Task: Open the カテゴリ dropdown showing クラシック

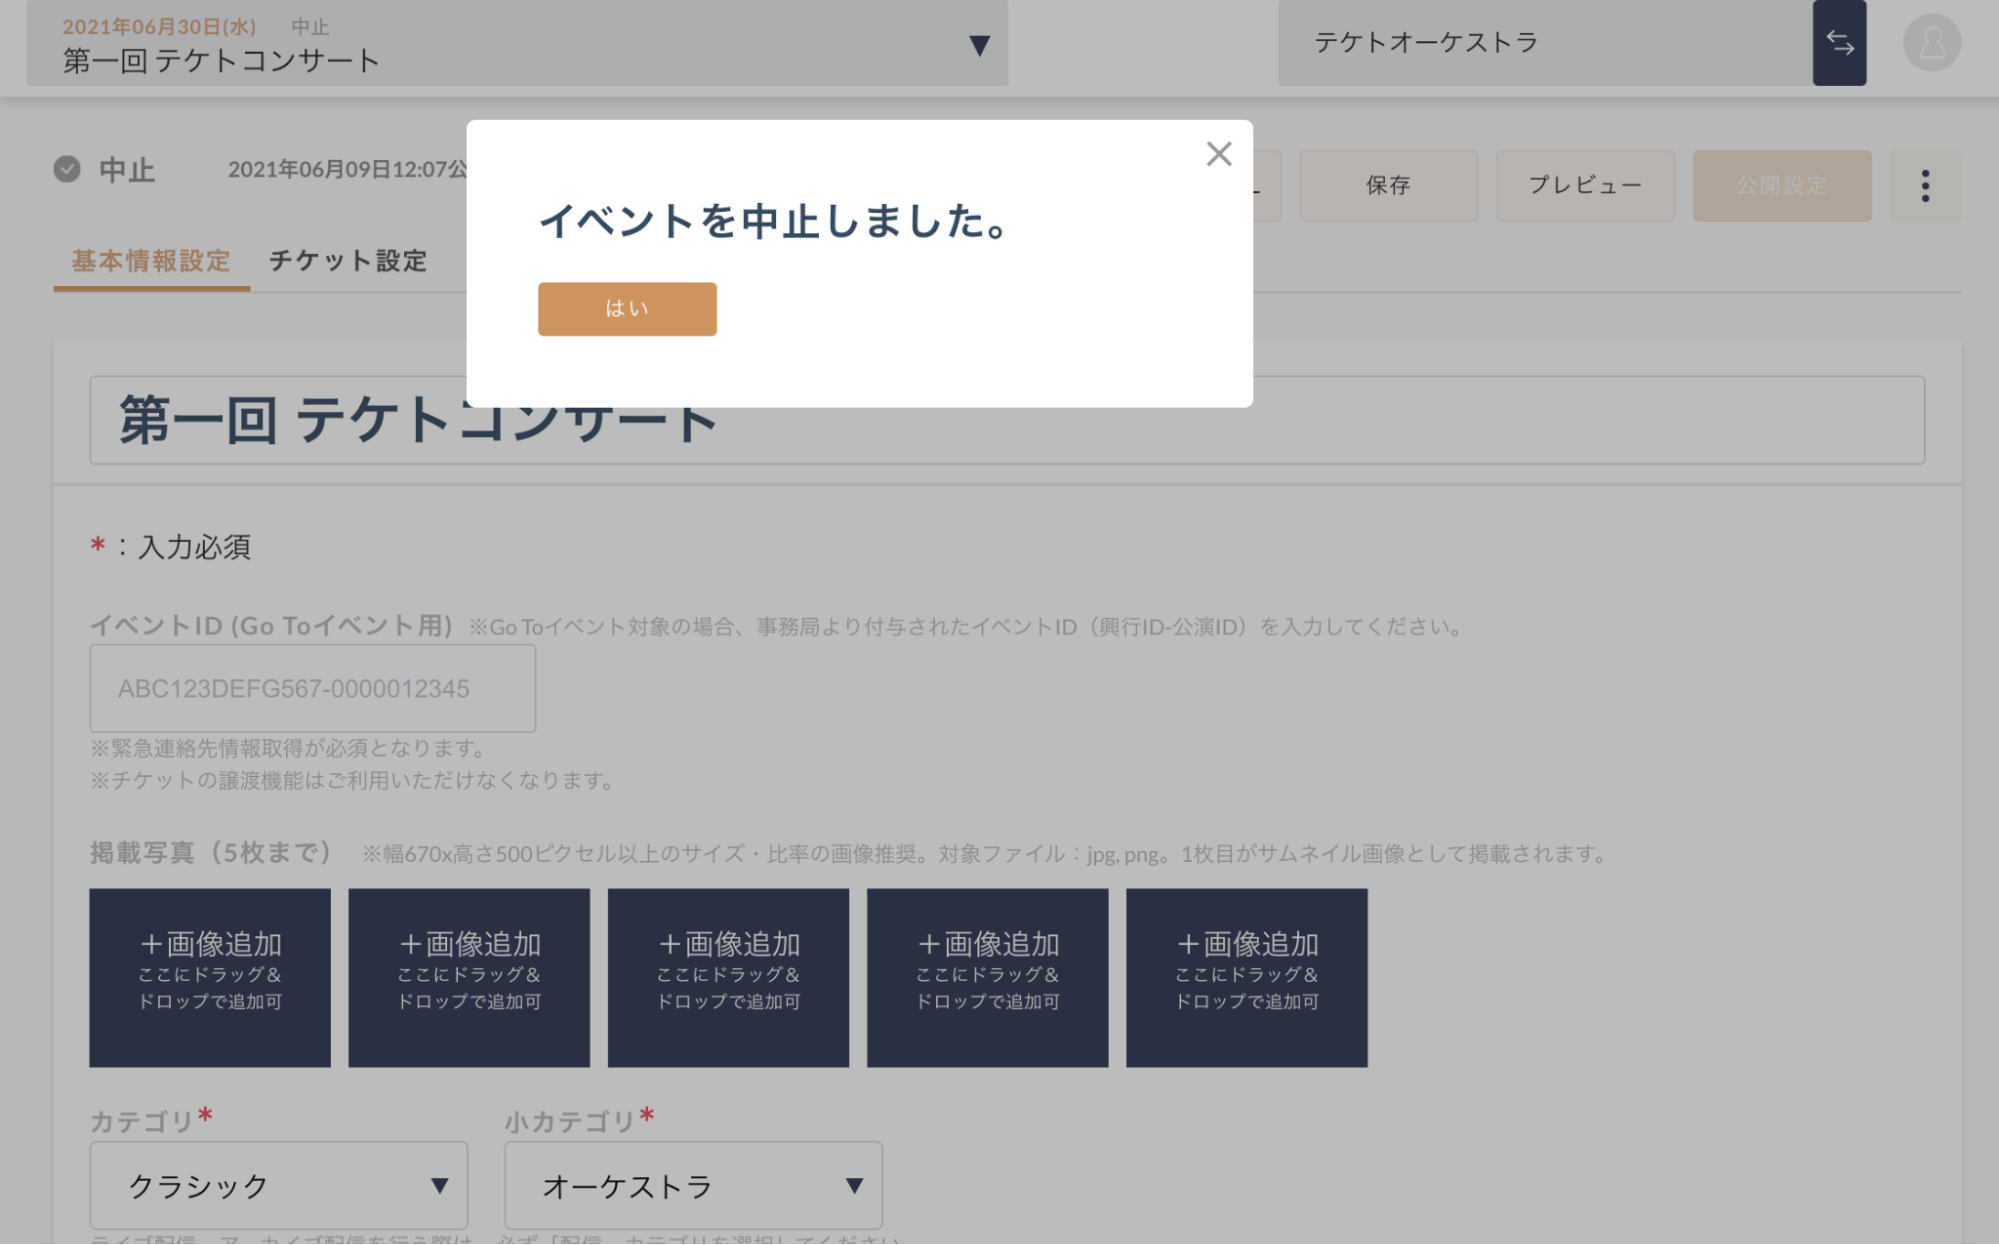Action: [279, 1186]
